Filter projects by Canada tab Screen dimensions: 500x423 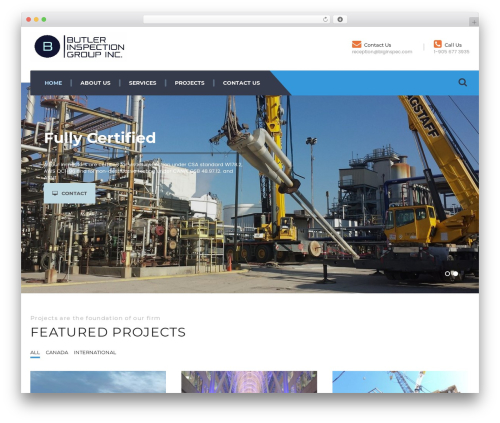coord(57,353)
